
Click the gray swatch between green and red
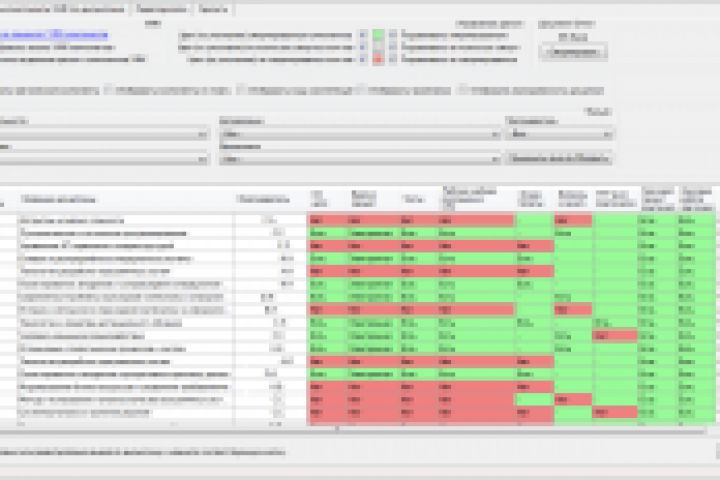tap(378, 47)
